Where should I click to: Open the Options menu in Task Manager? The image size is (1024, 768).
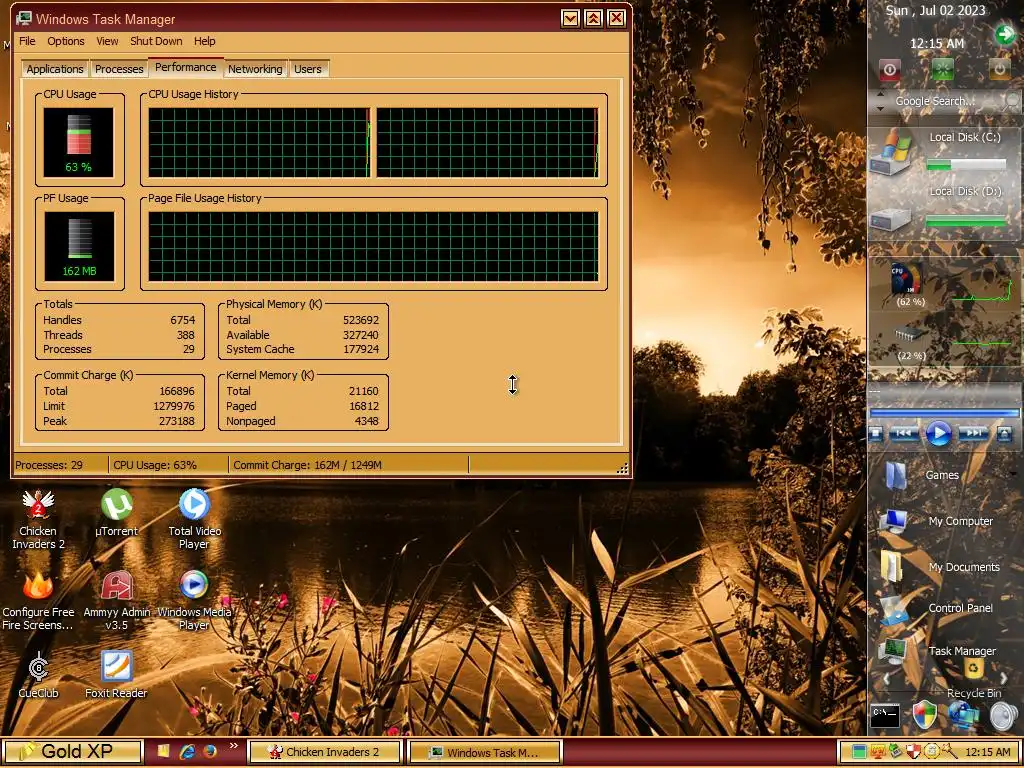[x=66, y=41]
